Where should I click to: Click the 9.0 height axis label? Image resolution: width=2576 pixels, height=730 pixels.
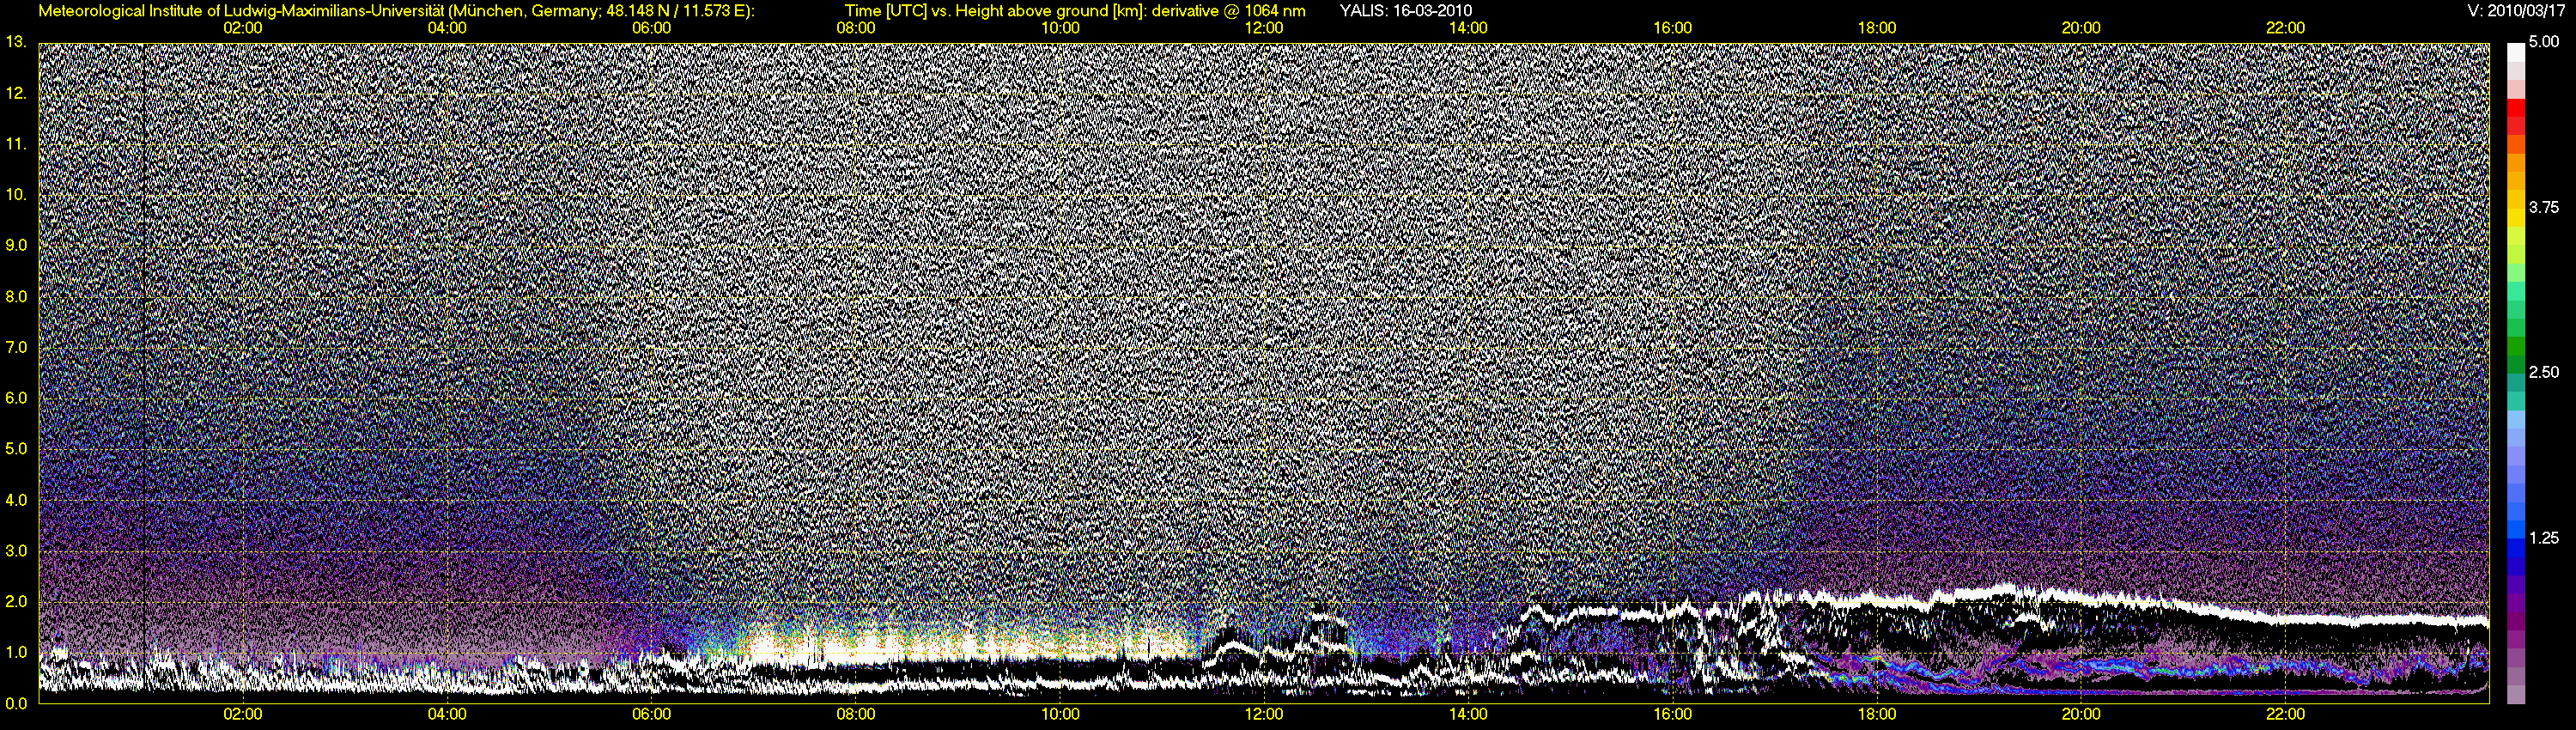(x=16, y=246)
